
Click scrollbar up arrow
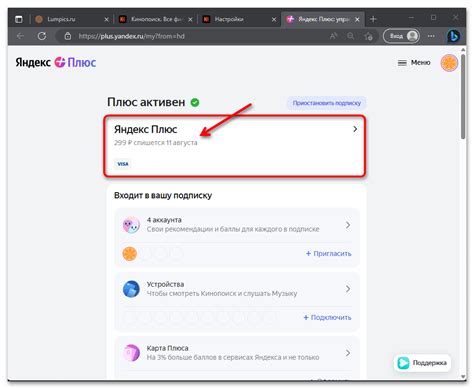pos(463,50)
